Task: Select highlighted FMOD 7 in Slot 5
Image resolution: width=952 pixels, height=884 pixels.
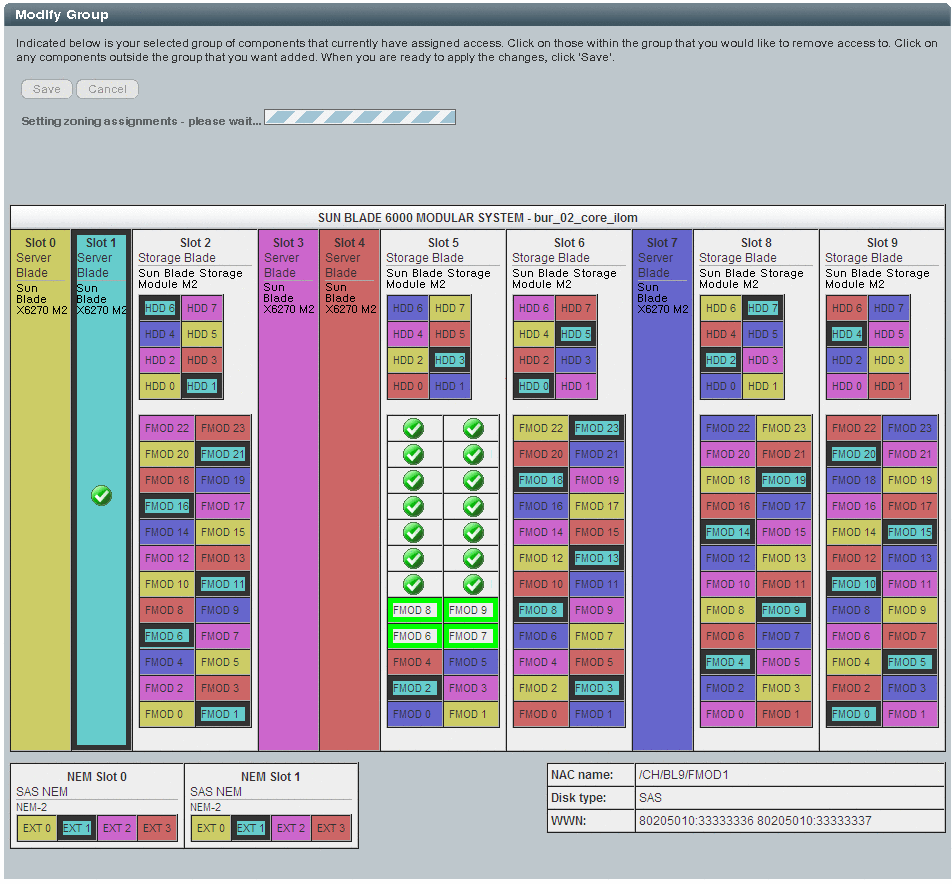Action: (x=471, y=636)
